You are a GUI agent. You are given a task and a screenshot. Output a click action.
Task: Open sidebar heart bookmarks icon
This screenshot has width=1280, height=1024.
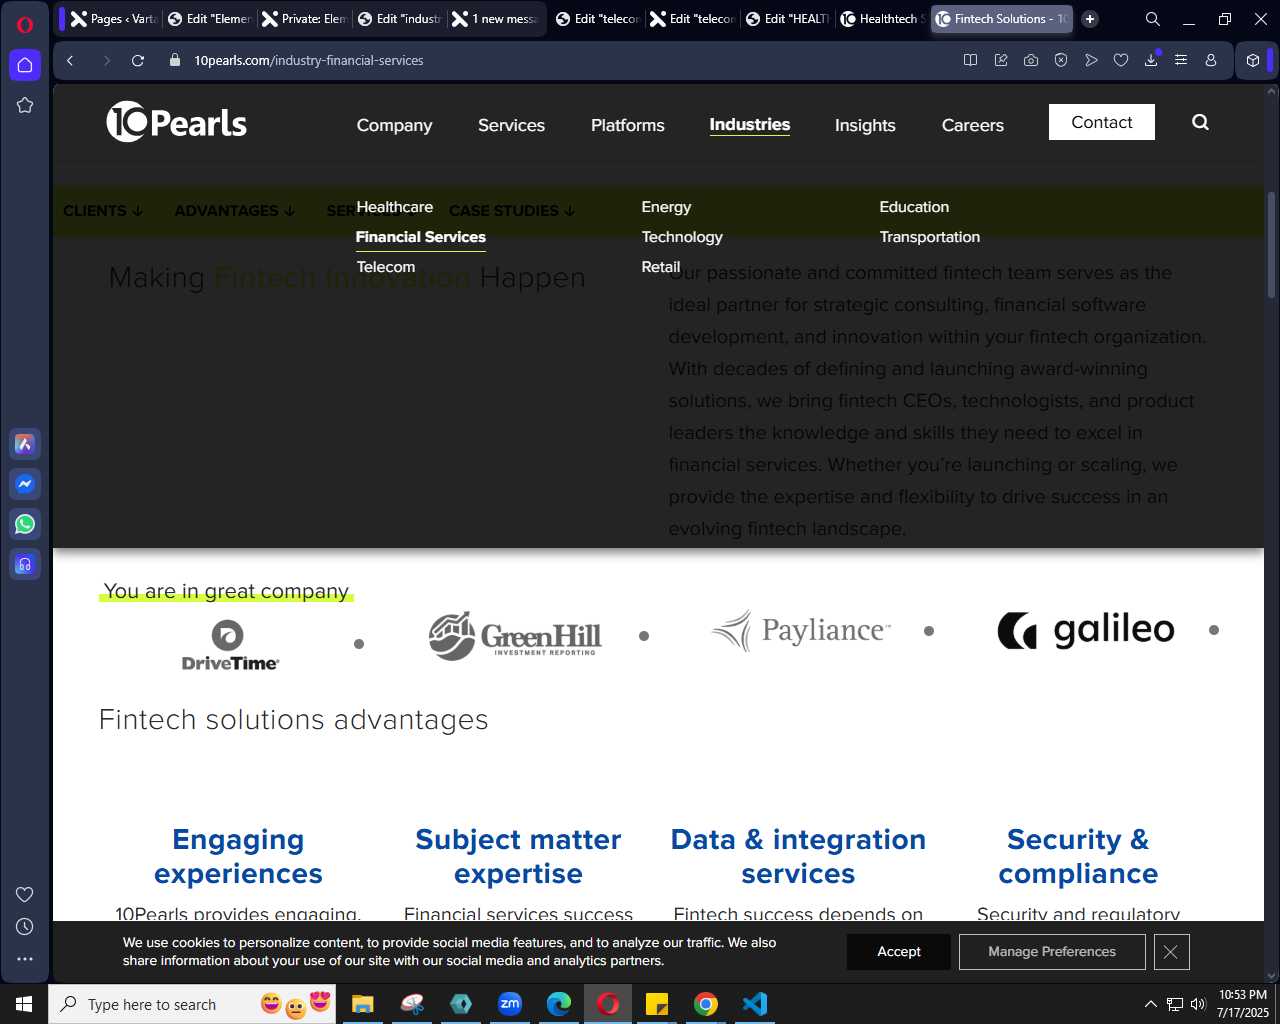tap(25, 895)
